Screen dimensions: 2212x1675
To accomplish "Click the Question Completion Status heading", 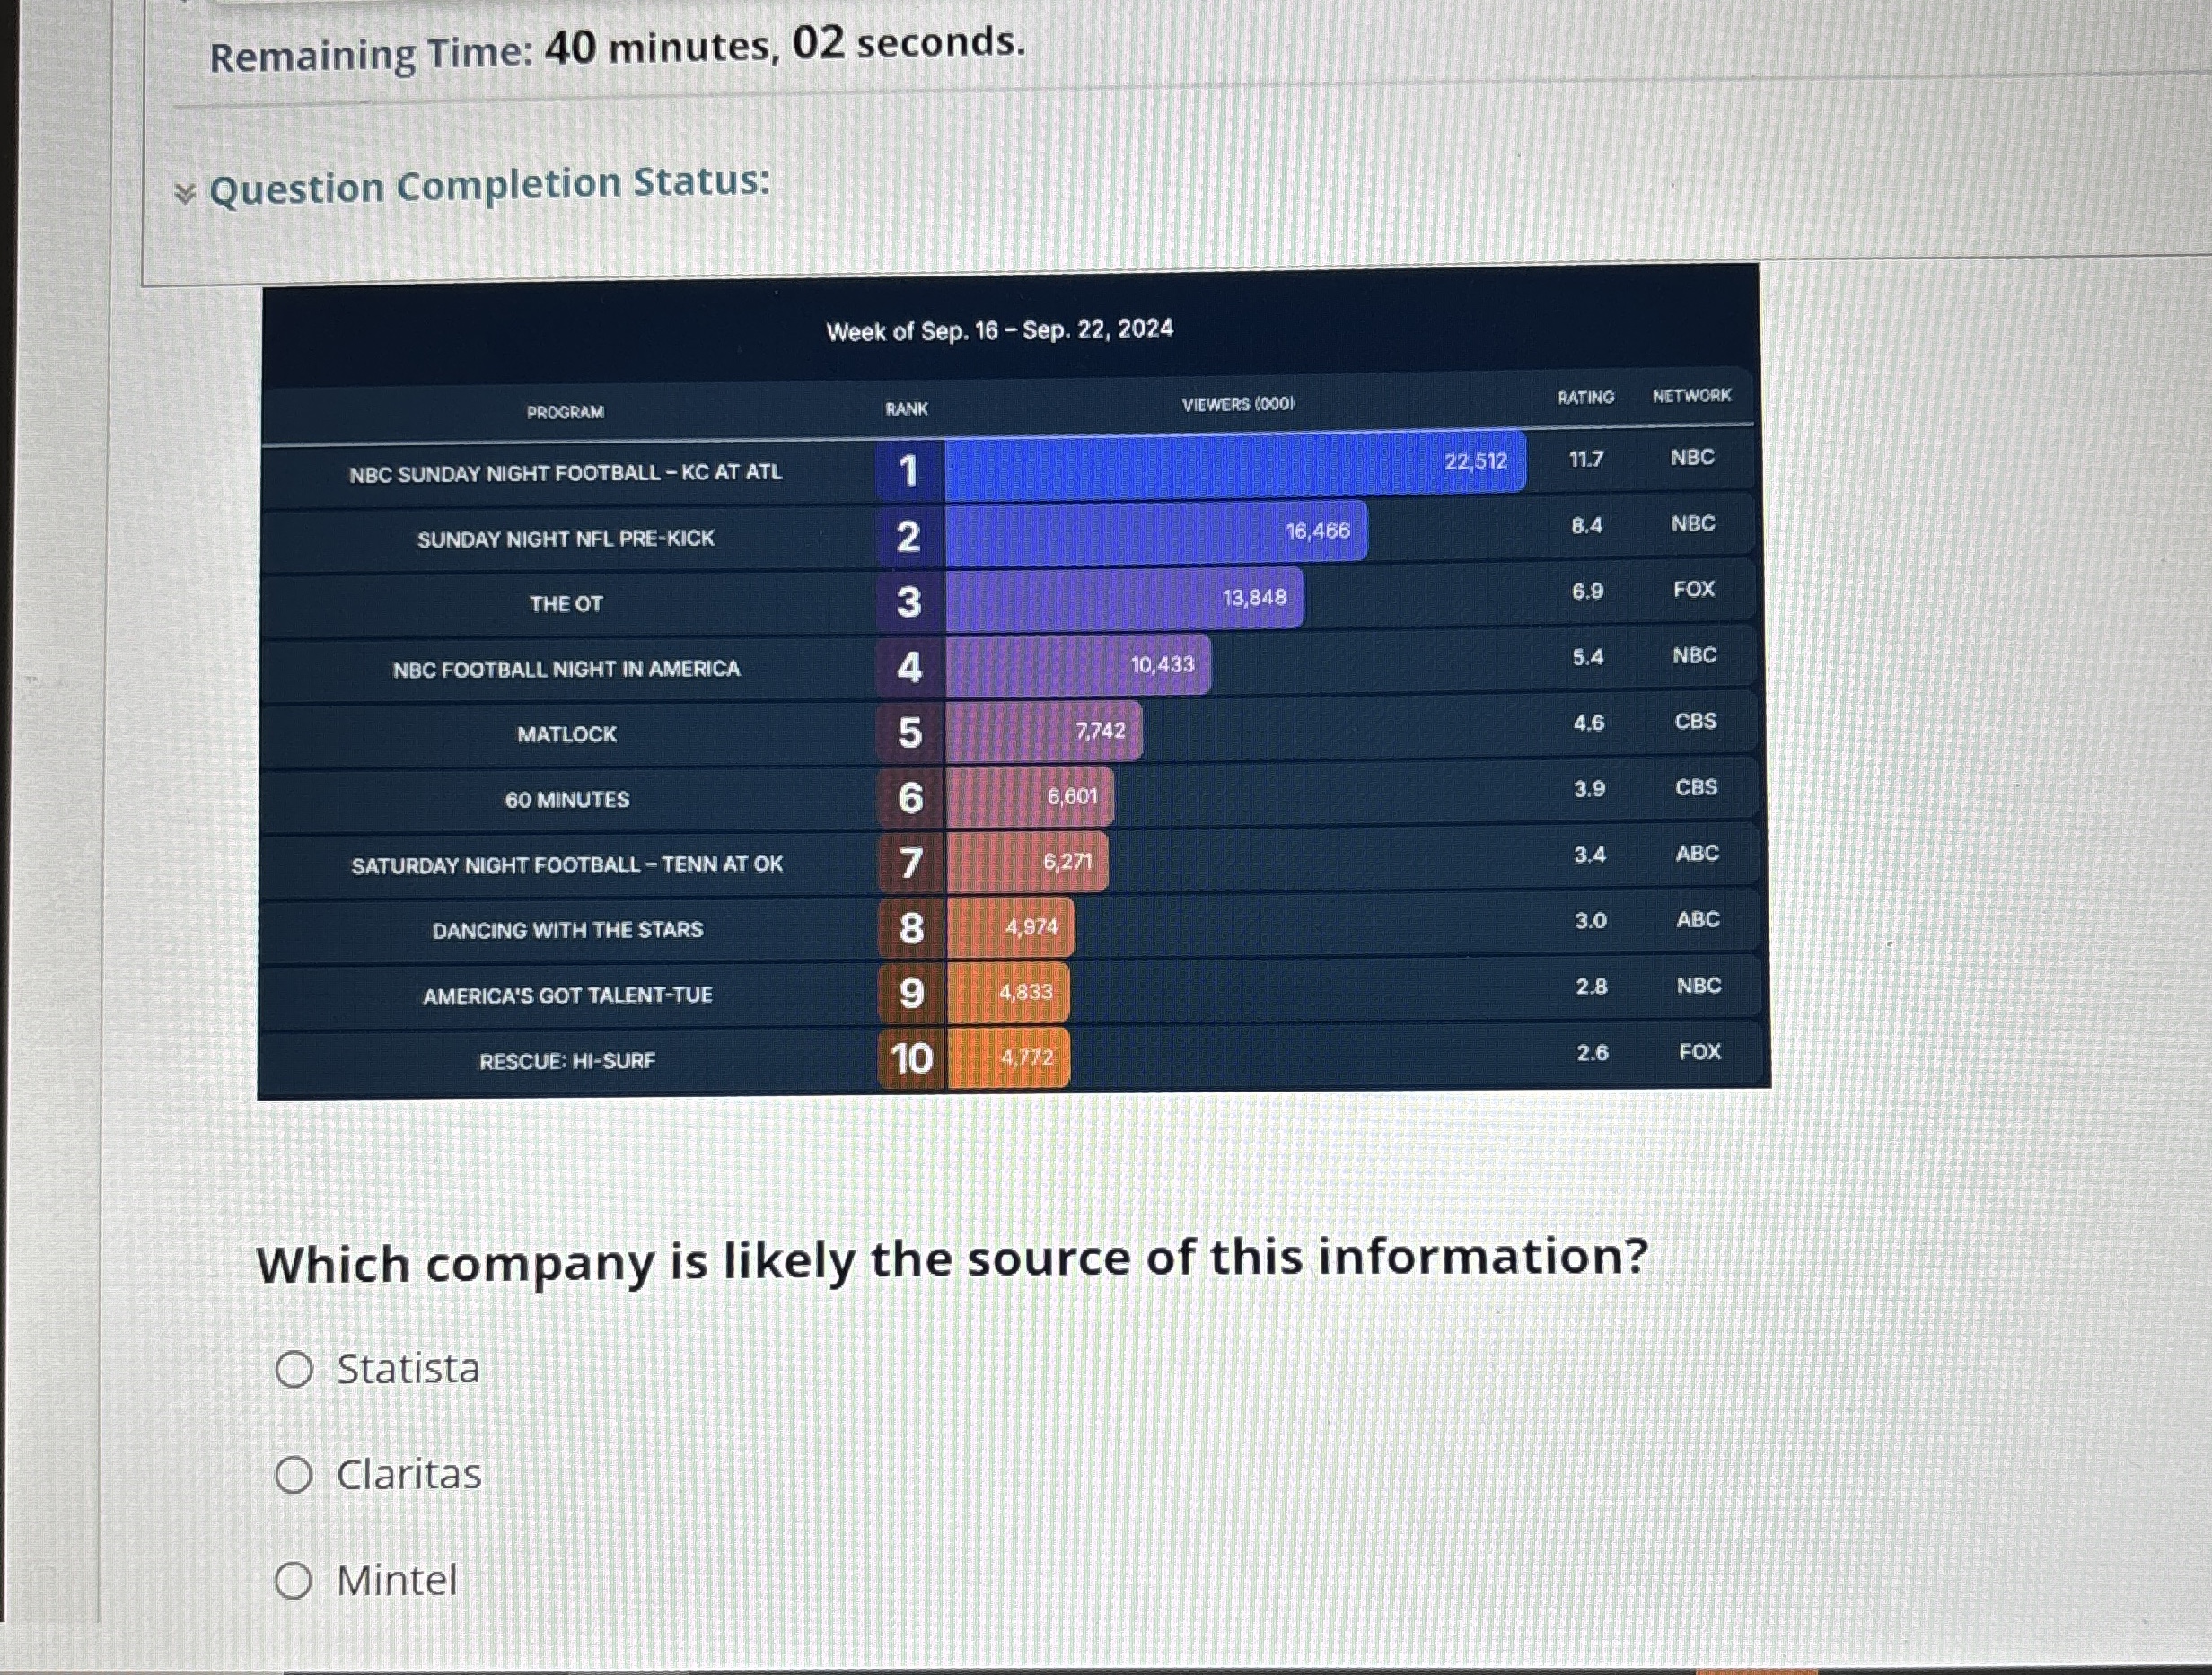I will [489, 186].
